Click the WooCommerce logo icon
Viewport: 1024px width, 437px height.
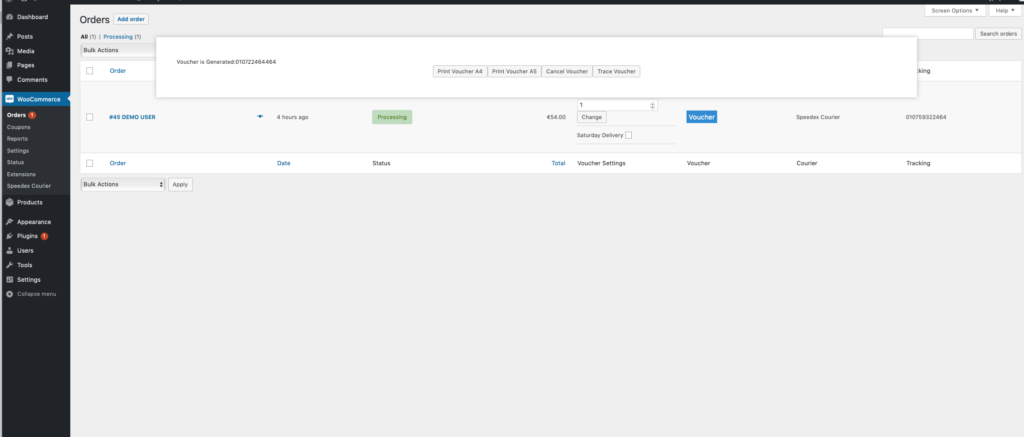click(10, 99)
